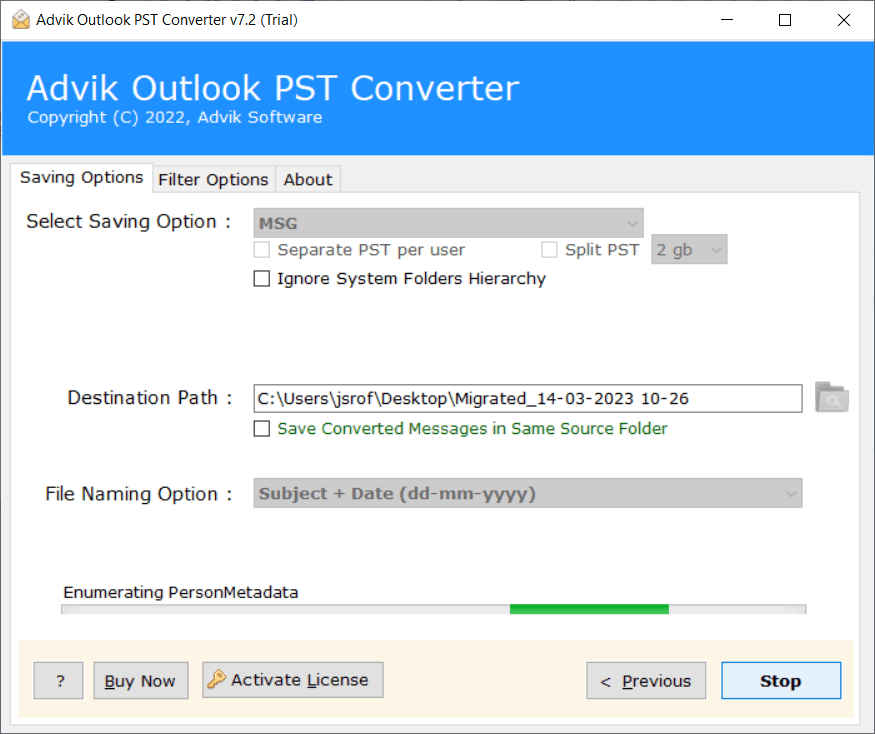Click the key icon on Activate License
The width and height of the screenshot is (875, 734).
coord(217,679)
